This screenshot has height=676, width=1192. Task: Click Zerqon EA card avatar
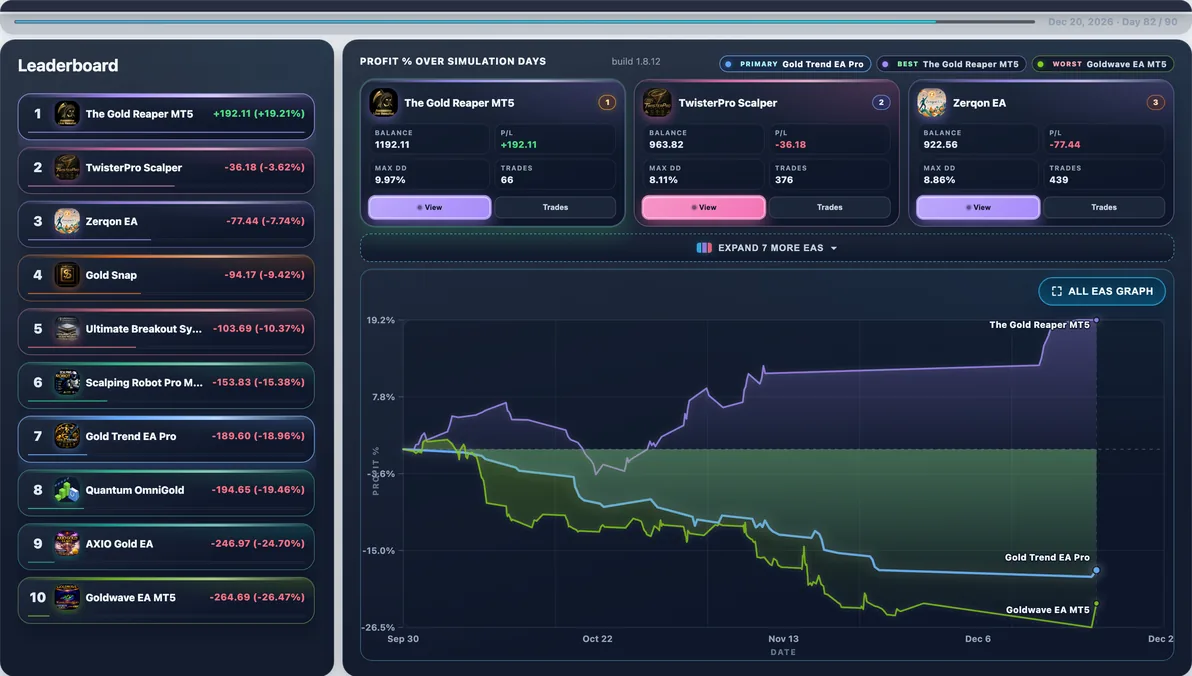(x=932, y=103)
